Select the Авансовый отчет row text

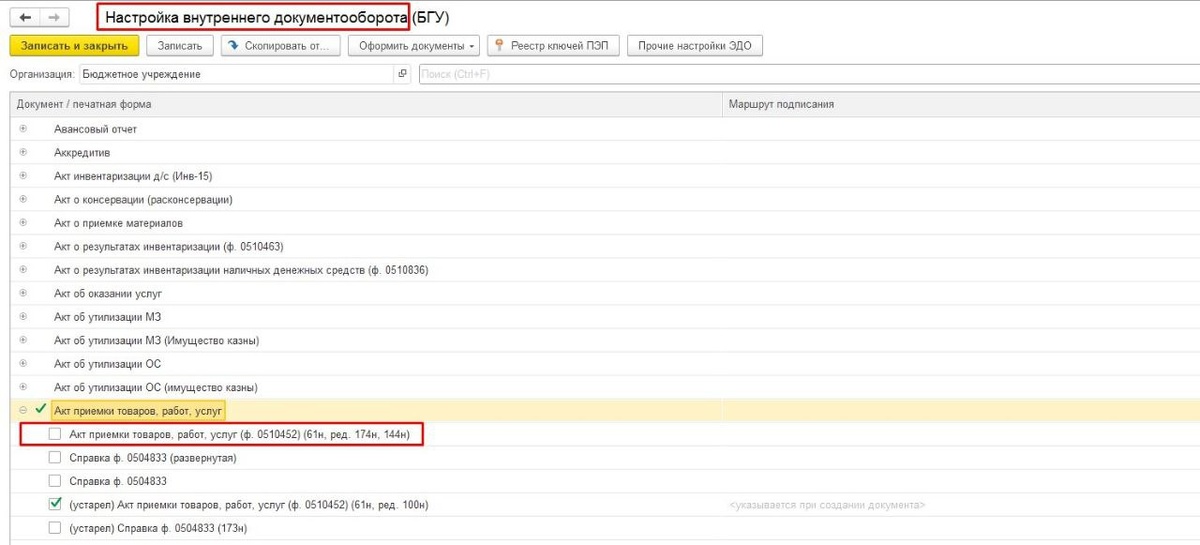pyautogui.click(x=95, y=129)
